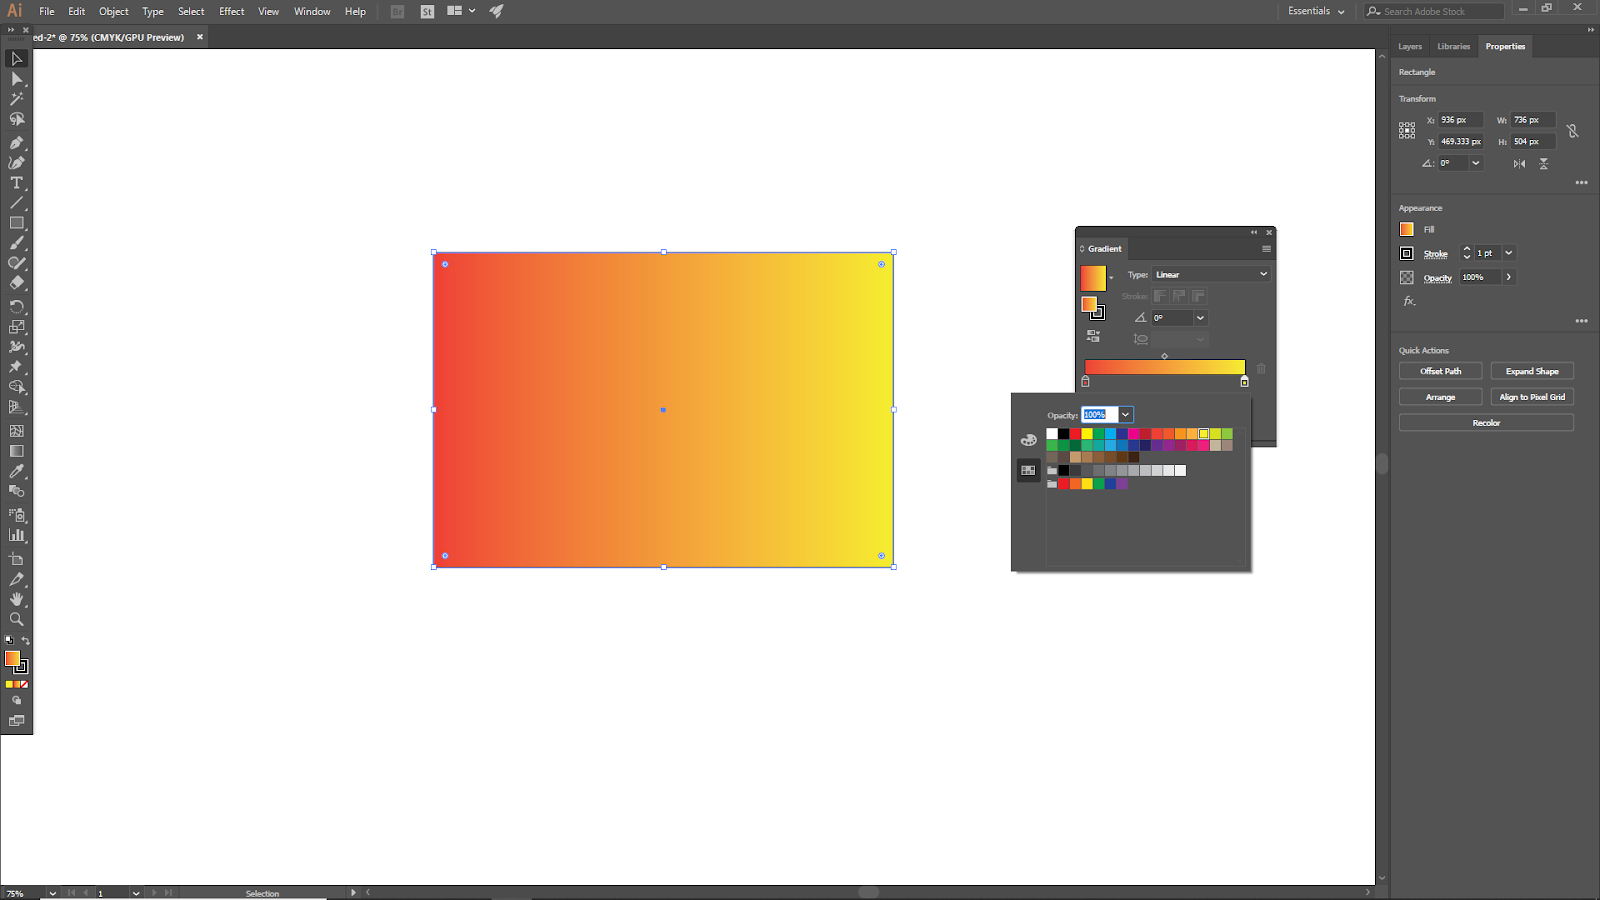Select the Direct Selection tool
Screen dimensions: 1600x900
point(17,79)
